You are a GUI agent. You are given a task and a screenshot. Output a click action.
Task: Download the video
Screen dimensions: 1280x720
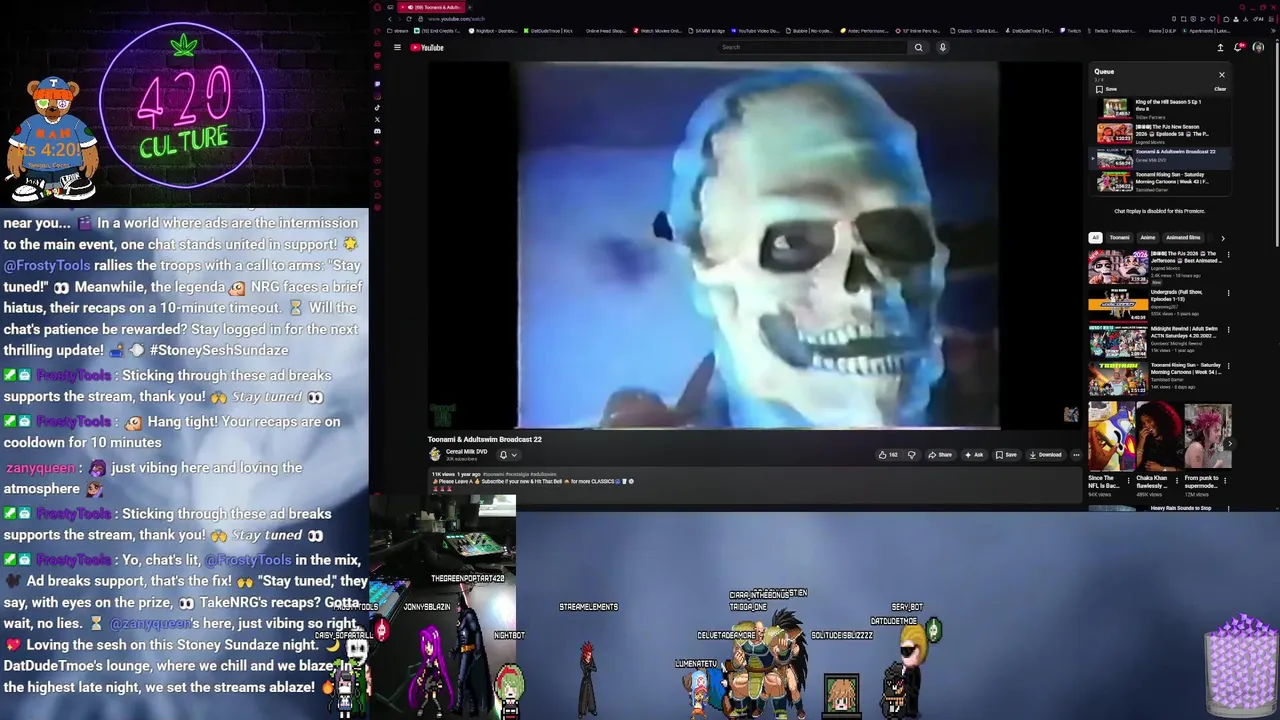(x=1045, y=455)
